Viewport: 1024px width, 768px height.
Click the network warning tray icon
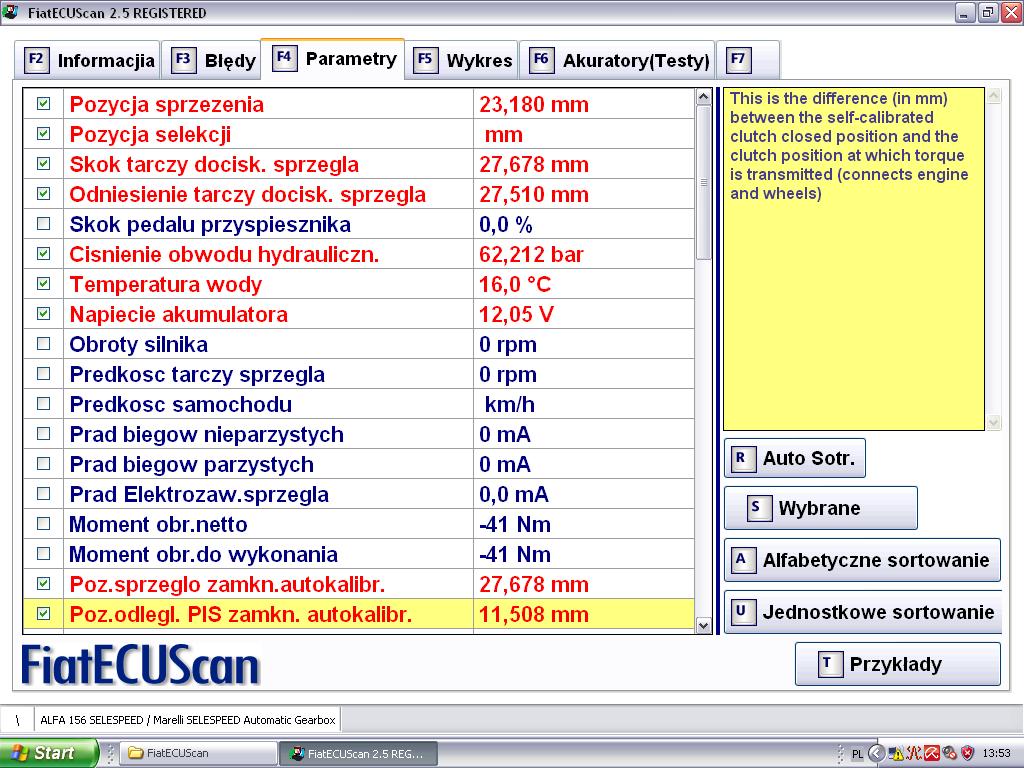[x=896, y=754]
